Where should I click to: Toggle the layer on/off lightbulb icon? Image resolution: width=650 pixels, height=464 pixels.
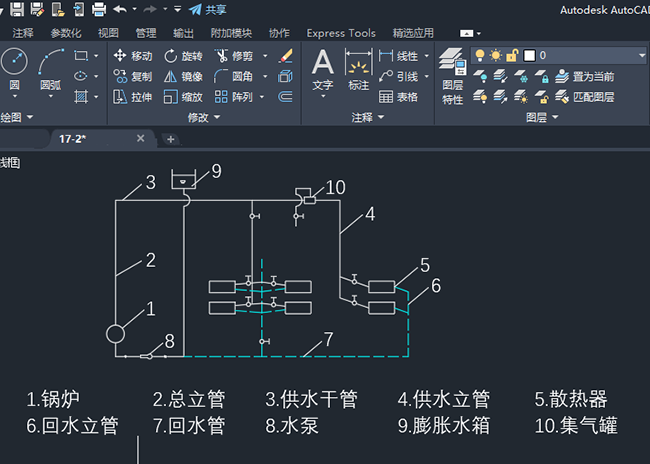coord(480,55)
